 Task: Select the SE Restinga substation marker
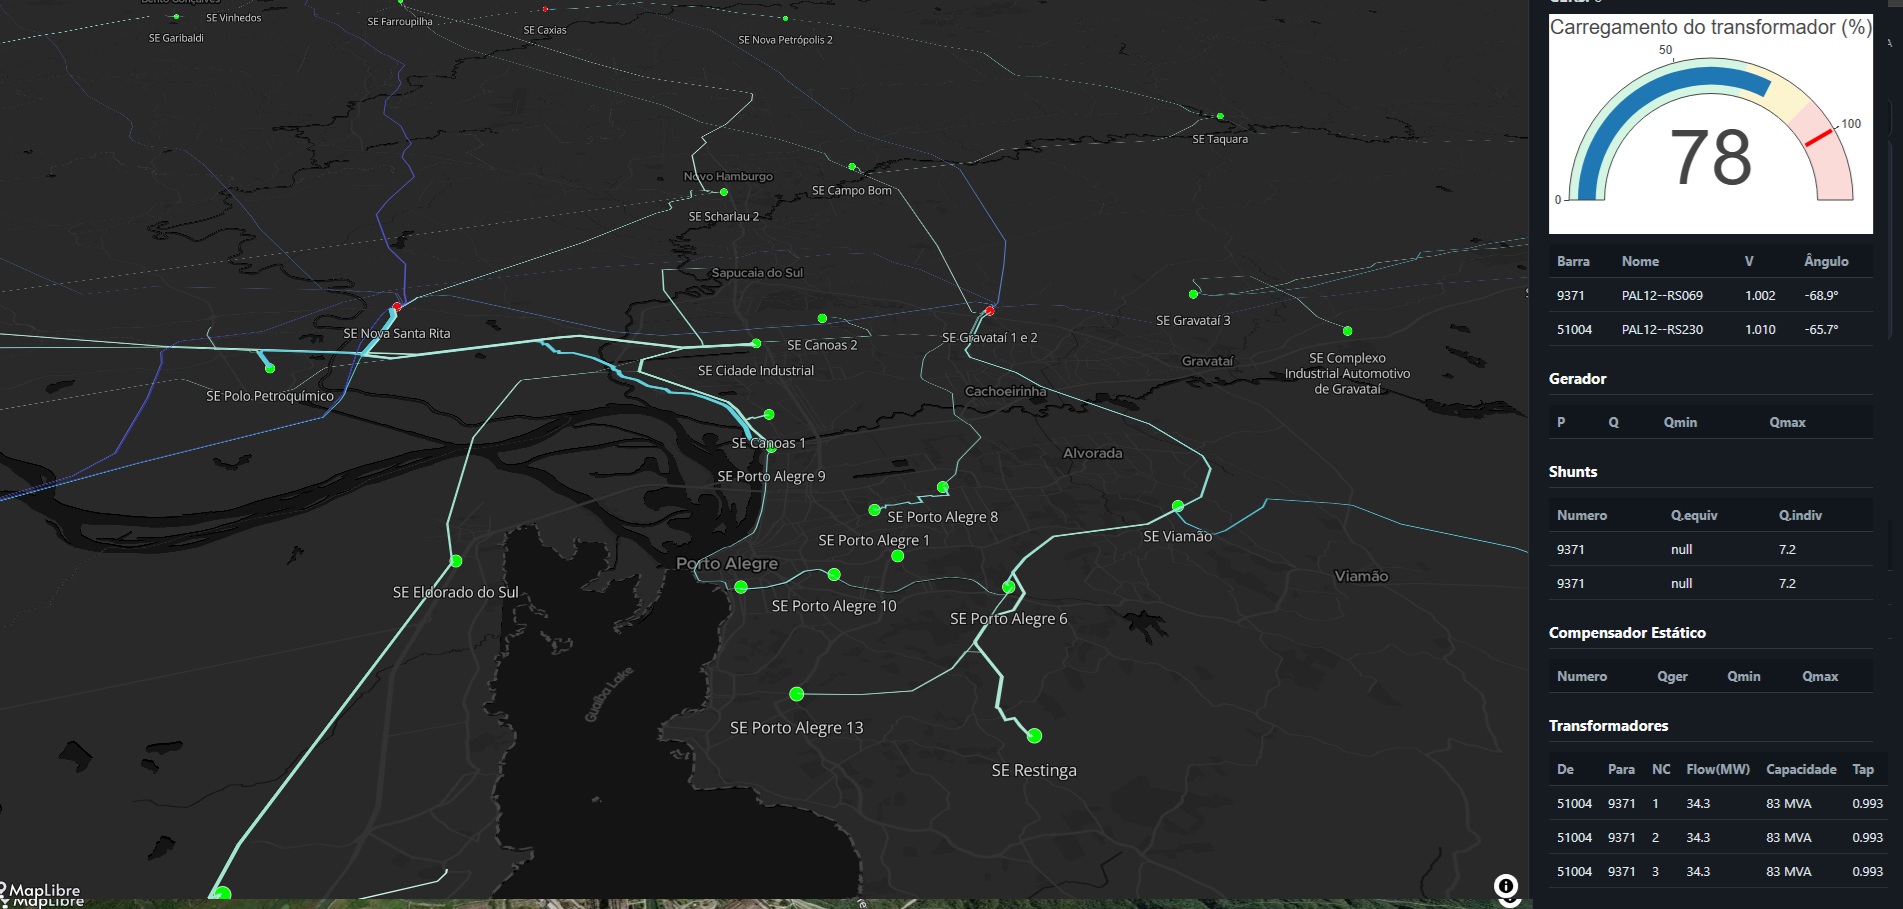(x=1035, y=736)
